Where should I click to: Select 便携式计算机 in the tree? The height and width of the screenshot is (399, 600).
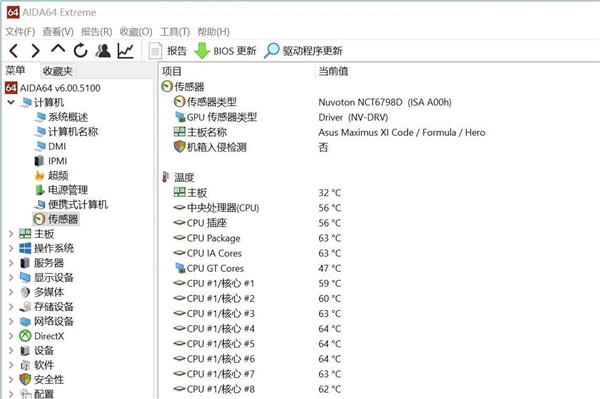pyautogui.click(x=78, y=205)
